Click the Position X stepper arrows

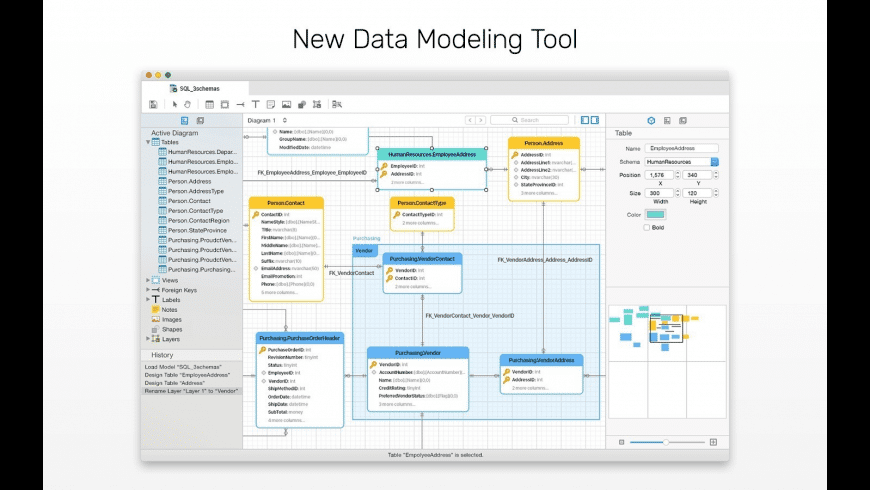pyautogui.click(x=677, y=175)
